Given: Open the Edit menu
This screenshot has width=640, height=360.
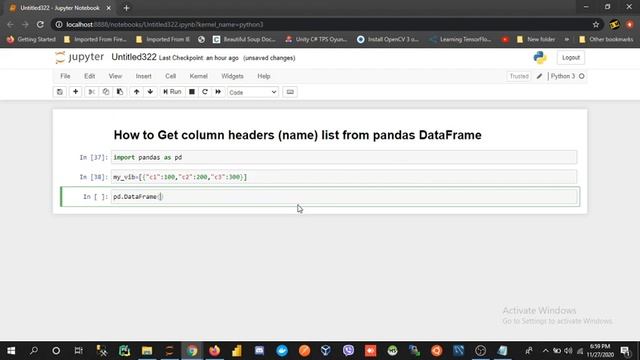Looking at the screenshot, I should point(89,76).
